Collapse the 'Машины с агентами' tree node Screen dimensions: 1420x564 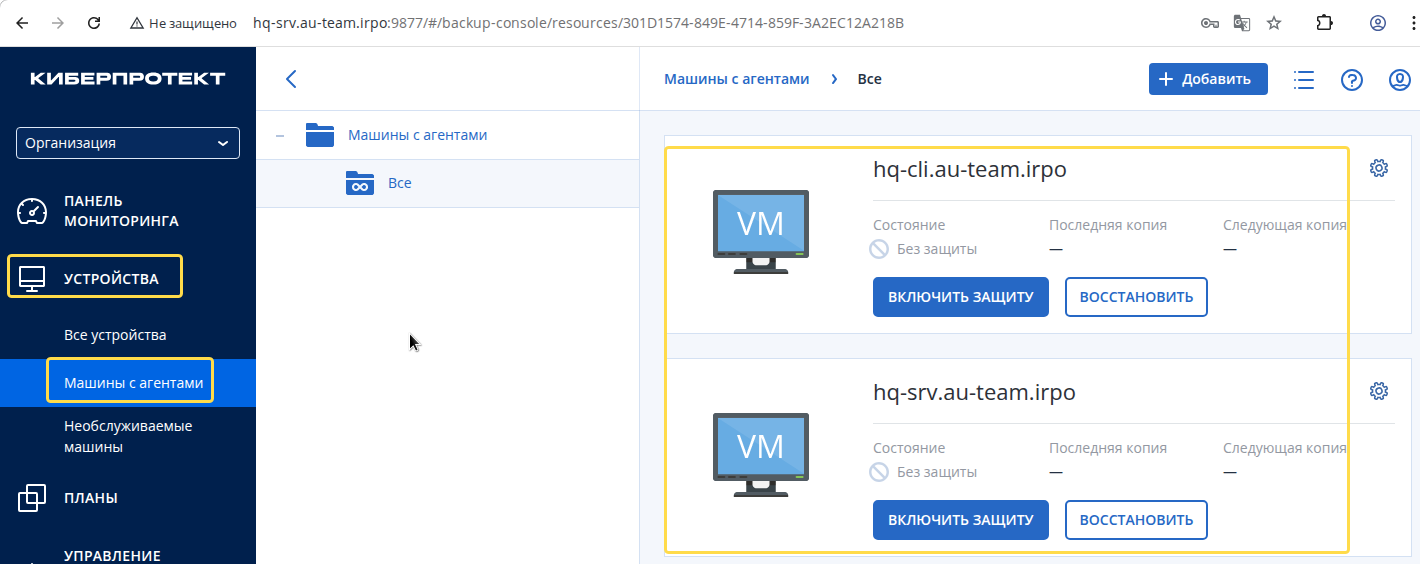pyautogui.click(x=279, y=135)
